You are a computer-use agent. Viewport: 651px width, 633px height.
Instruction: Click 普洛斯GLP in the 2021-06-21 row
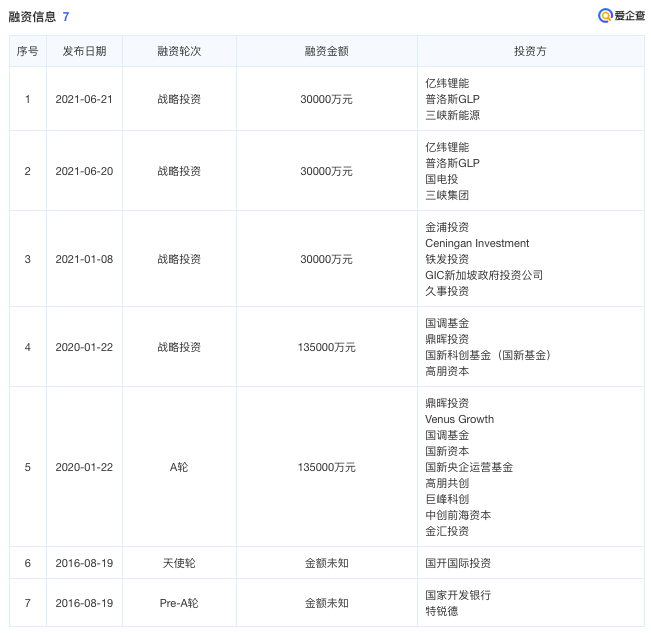(x=452, y=99)
